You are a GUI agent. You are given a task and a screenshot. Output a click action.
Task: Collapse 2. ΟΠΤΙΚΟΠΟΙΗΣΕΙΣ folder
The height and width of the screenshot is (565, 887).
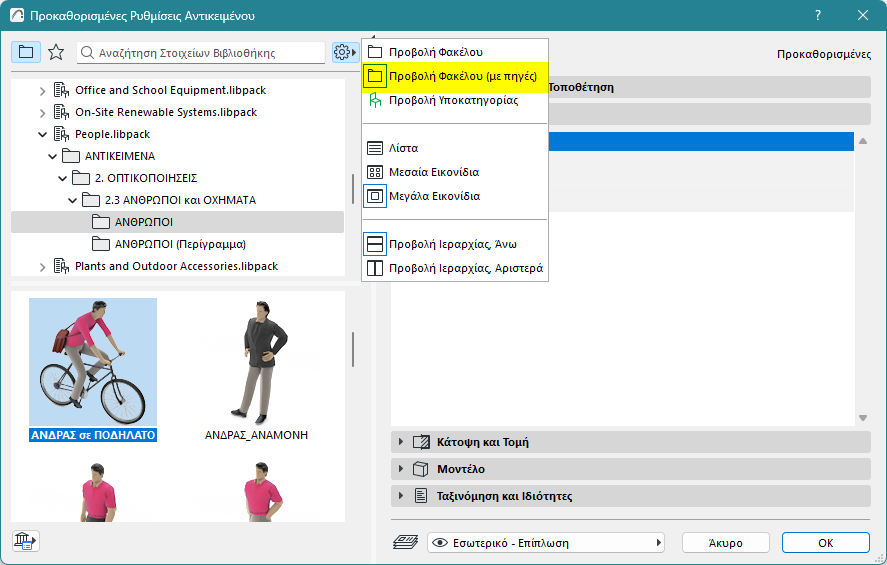[x=62, y=178]
